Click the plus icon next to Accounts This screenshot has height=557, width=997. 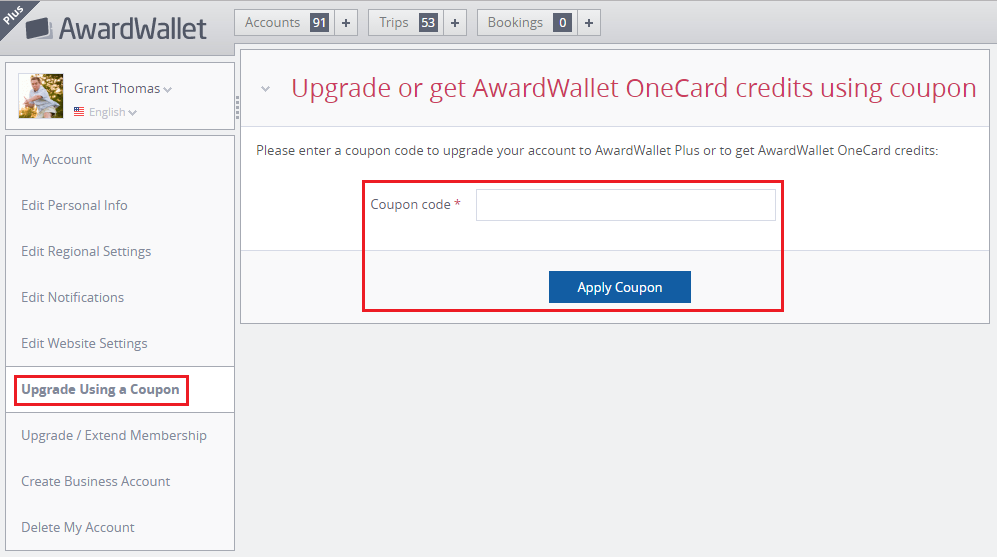click(346, 23)
